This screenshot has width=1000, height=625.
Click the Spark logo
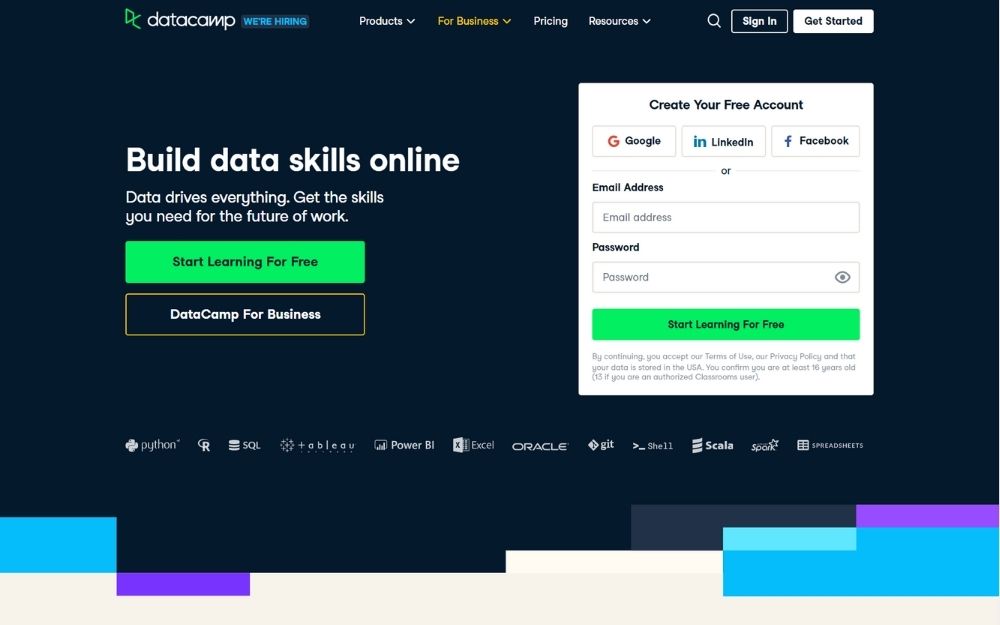(x=765, y=445)
